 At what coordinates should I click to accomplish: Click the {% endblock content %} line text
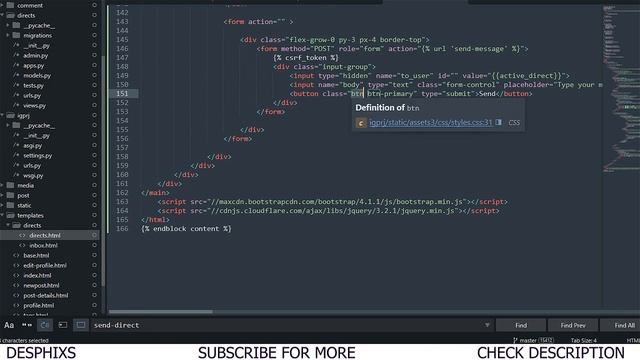click(186, 229)
